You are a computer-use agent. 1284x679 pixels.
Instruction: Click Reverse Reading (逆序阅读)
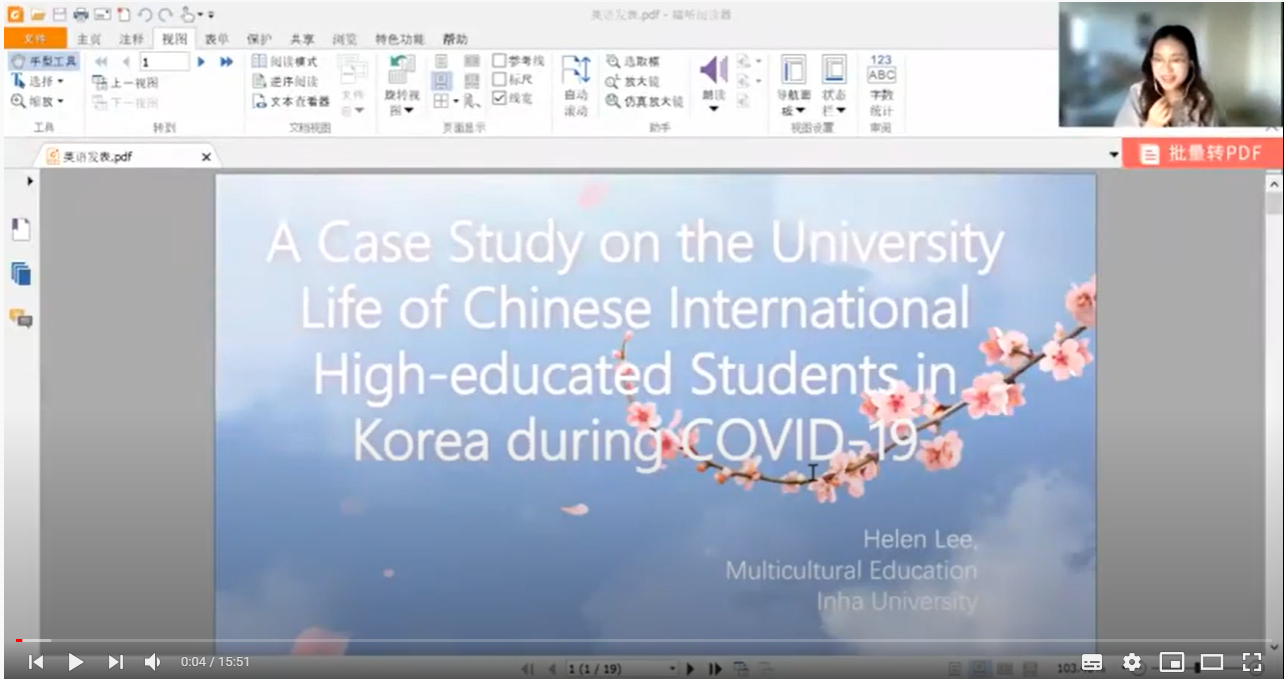(x=284, y=81)
